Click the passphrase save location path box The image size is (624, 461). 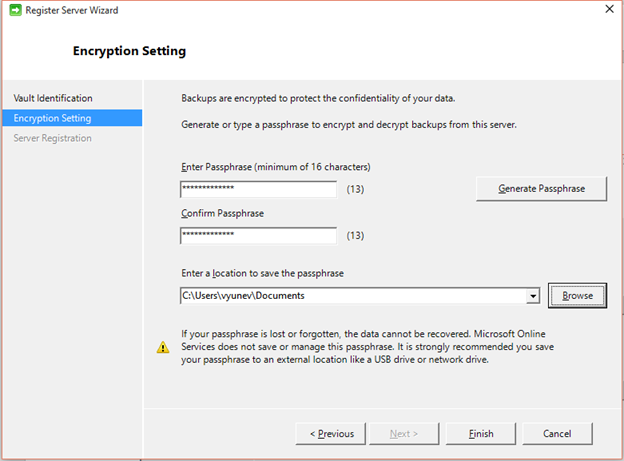click(352, 295)
